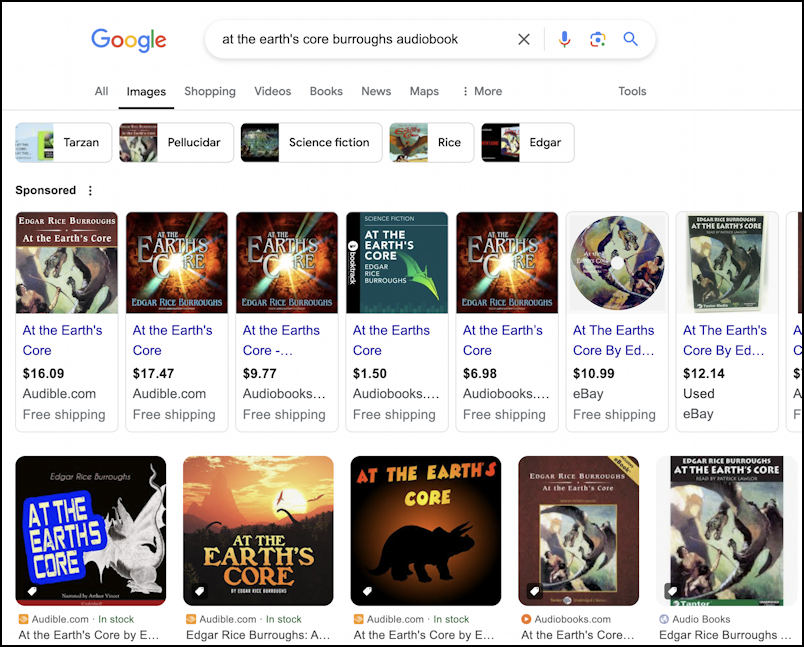Start voice search with microphone icon

(x=564, y=39)
